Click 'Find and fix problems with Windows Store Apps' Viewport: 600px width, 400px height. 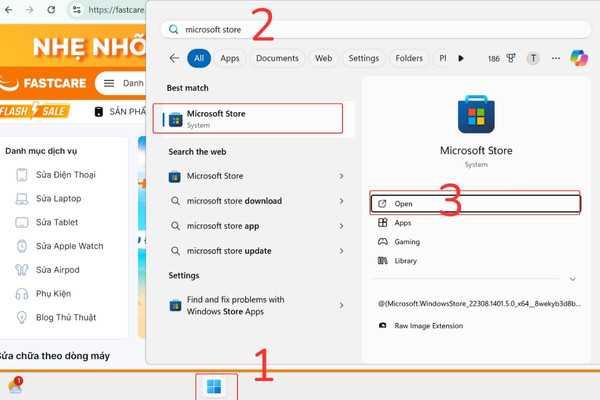click(x=235, y=305)
